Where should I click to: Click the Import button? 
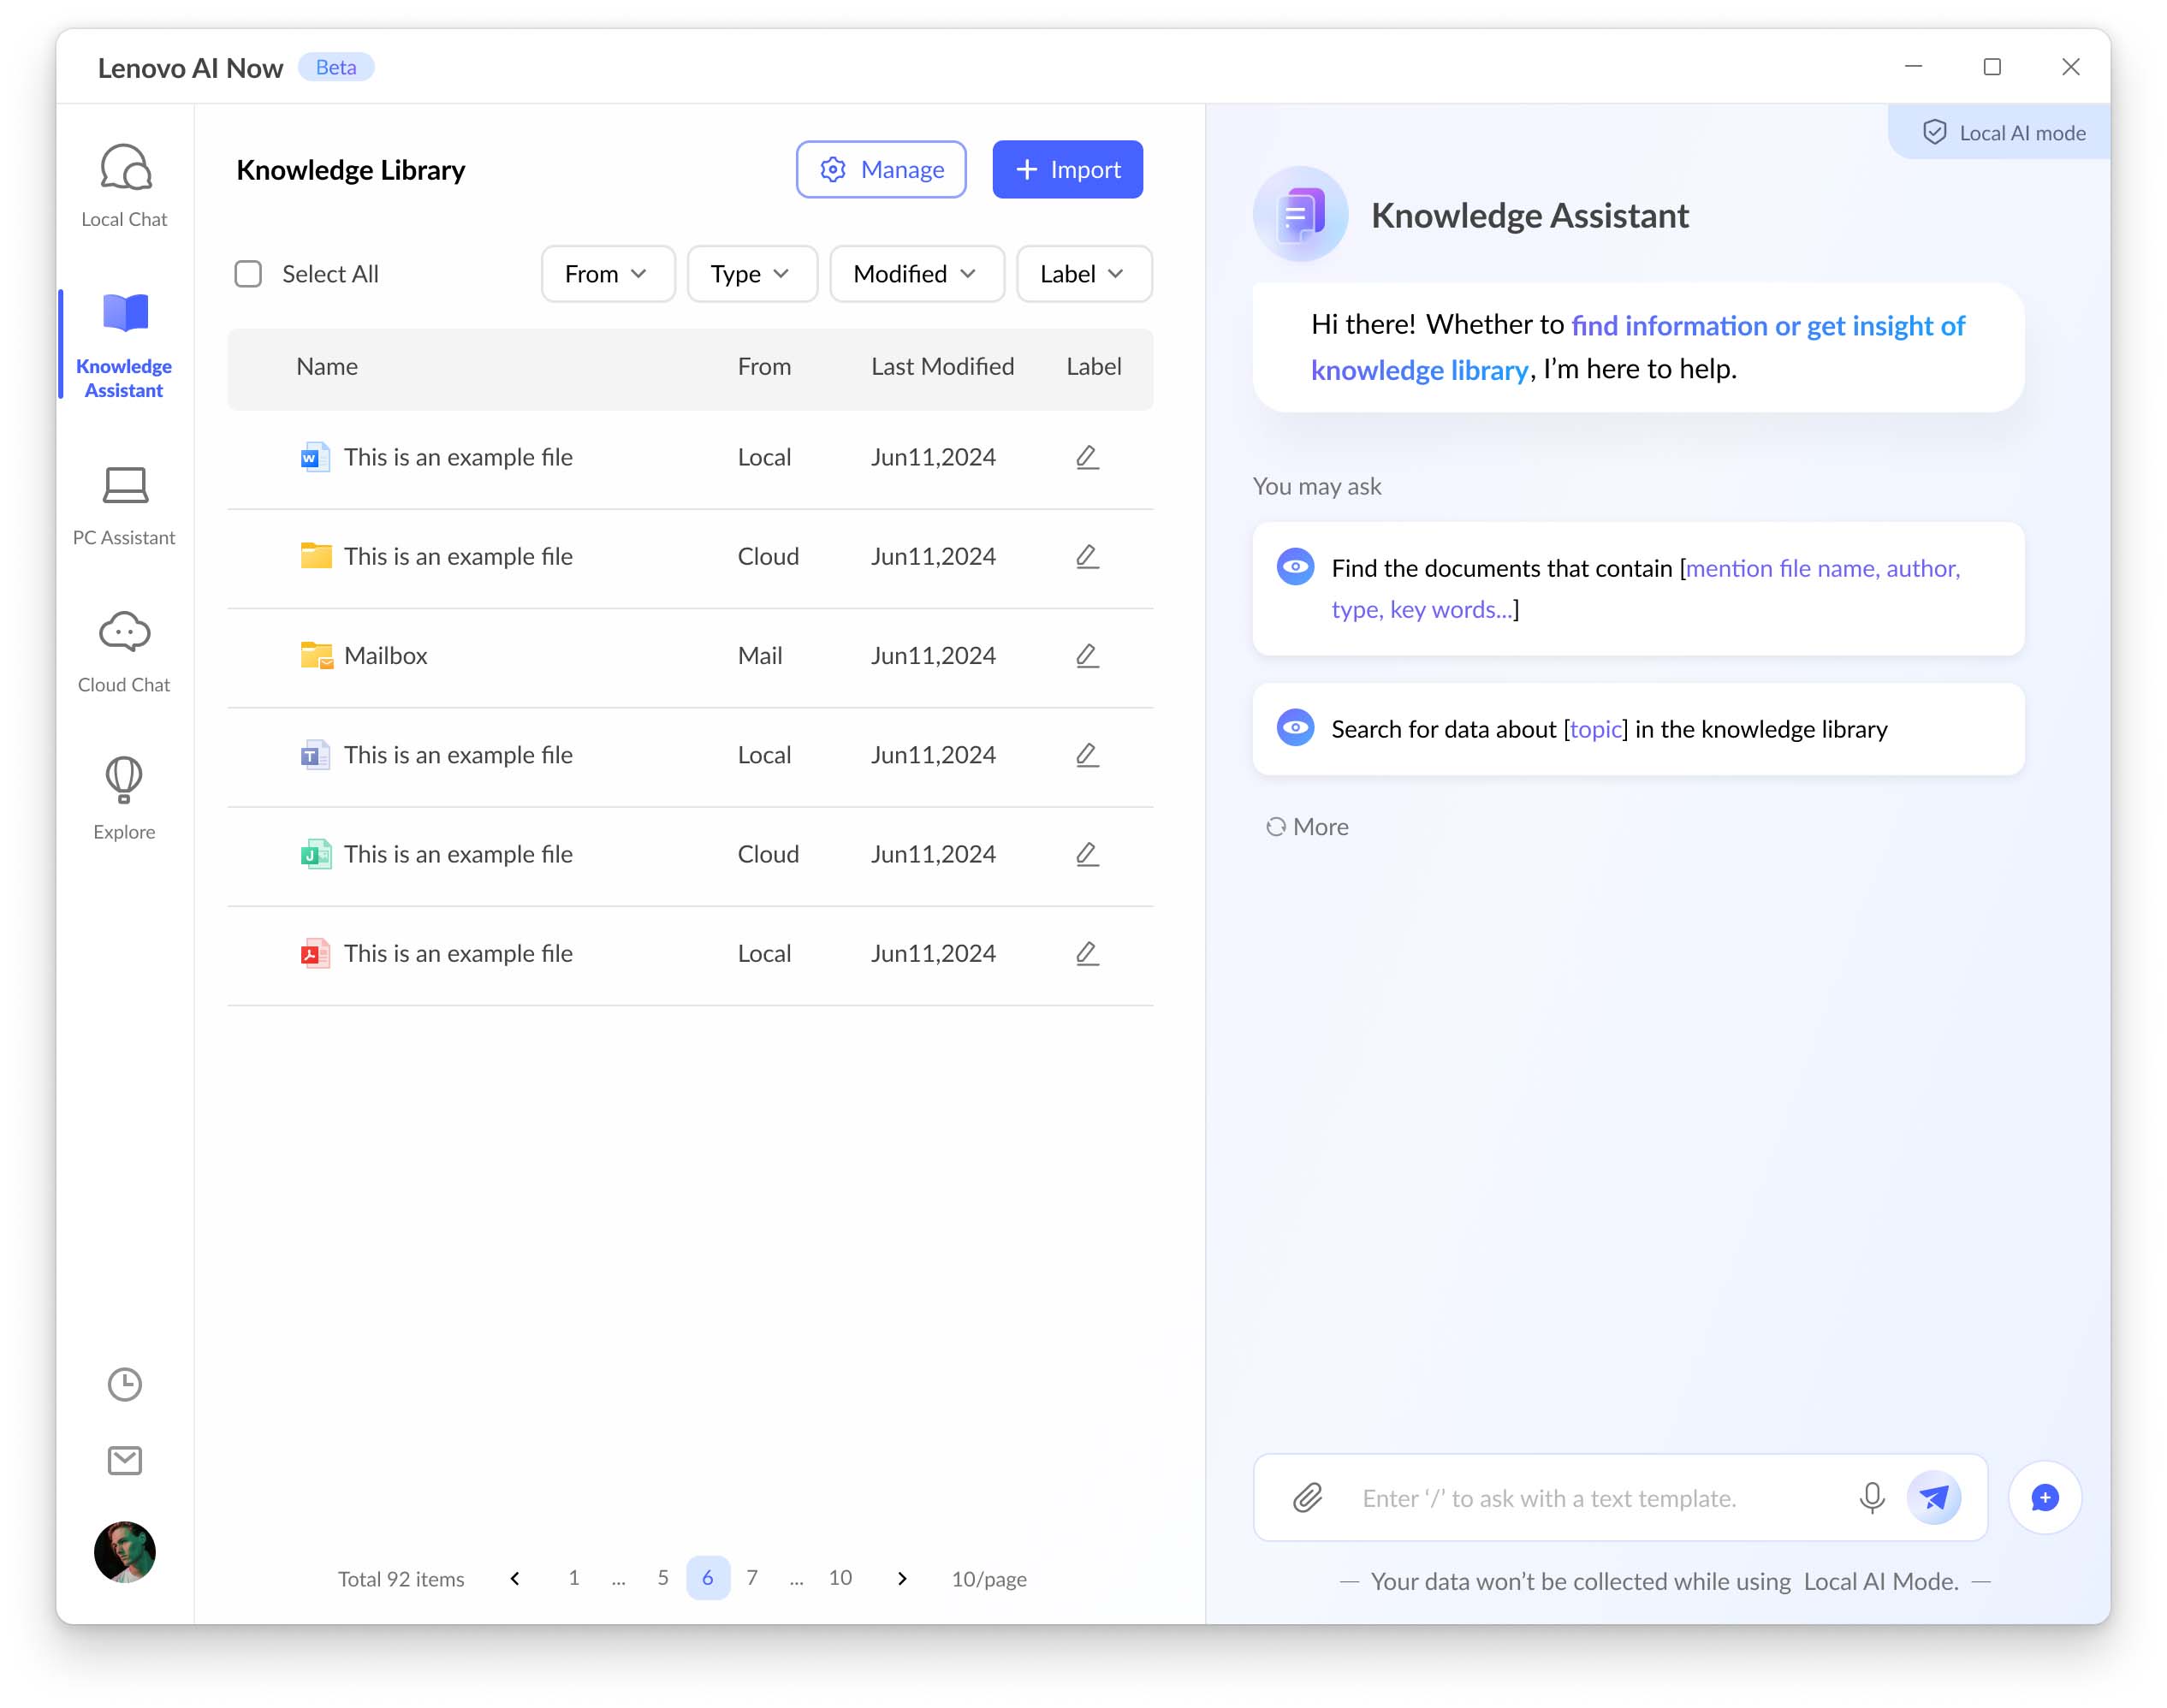tap(1067, 170)
